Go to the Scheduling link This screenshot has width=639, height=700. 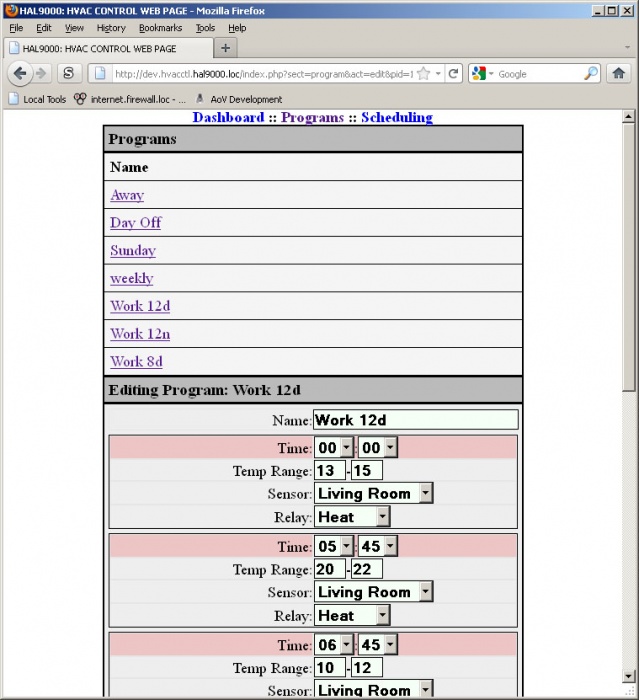click(397, 117)
